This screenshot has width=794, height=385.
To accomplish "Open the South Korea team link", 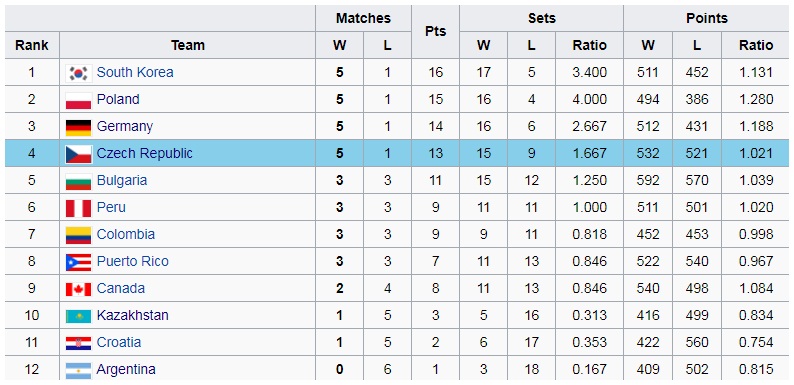I will coord(135,72).
